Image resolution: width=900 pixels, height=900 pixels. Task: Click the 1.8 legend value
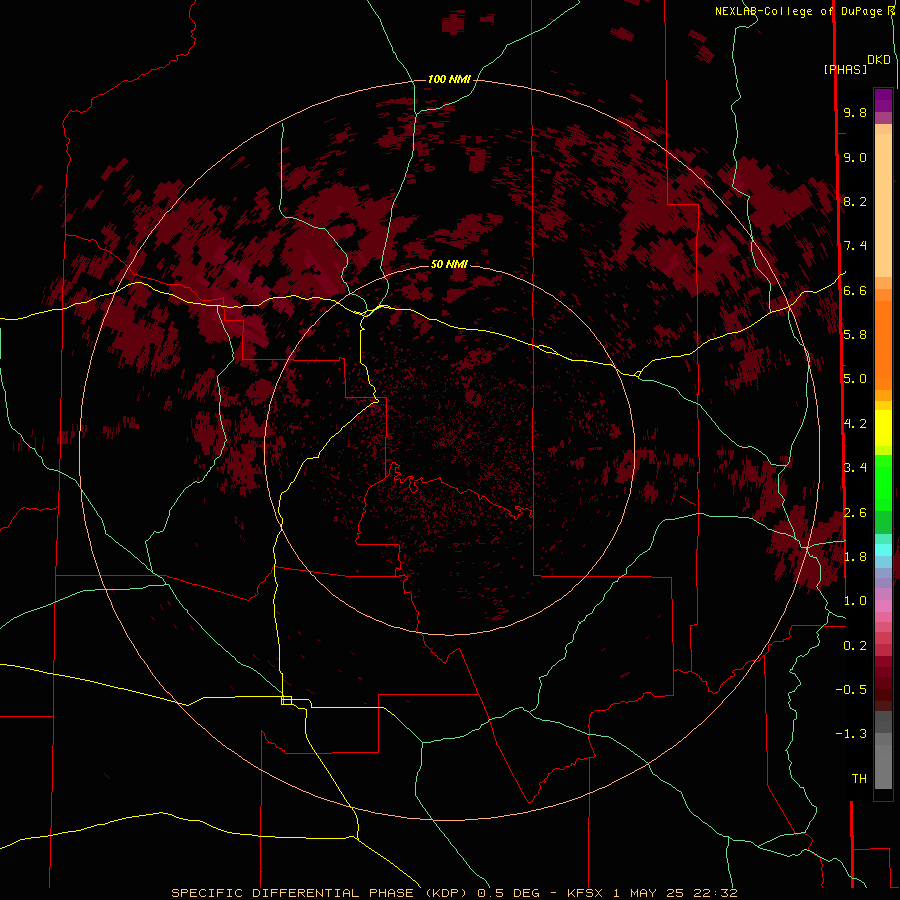pyautogui.click(x=855, y=557)
